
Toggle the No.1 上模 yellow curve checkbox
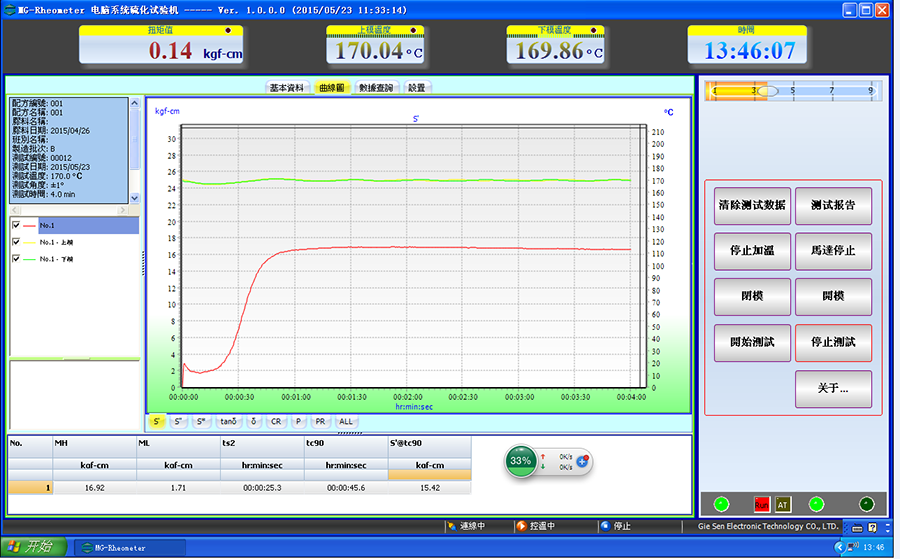coord(16,241)
